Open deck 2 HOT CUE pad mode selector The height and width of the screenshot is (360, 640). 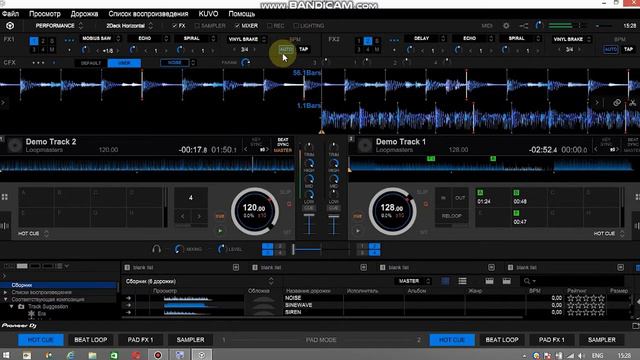tap(608, 233)
